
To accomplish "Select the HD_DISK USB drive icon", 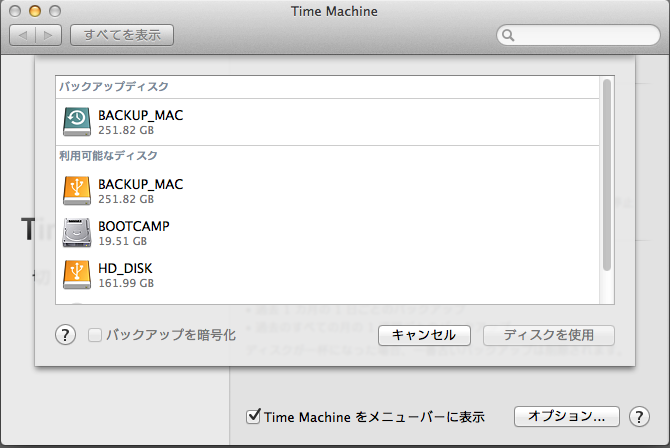I will (x=77, y=275).
